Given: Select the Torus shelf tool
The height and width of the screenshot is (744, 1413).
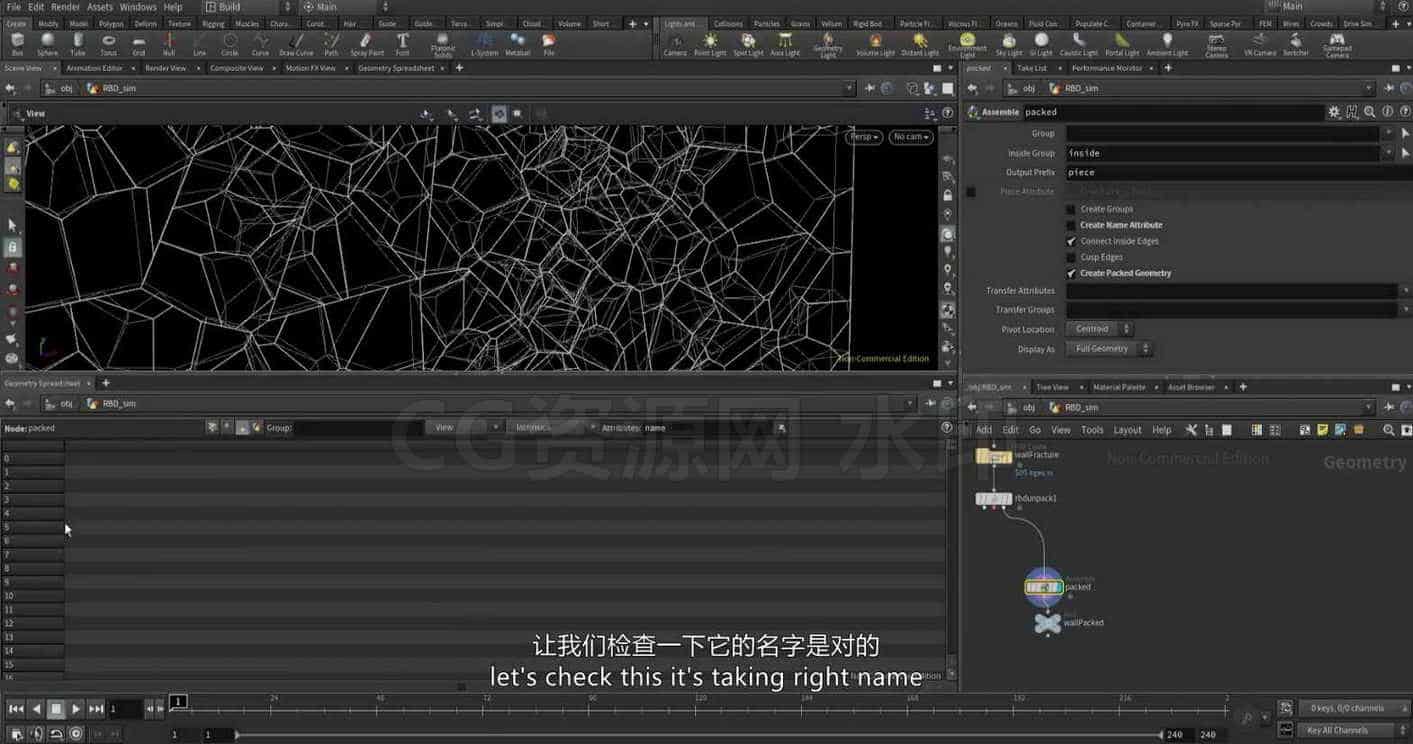Looking at the screenshot, I should [108, 44].
